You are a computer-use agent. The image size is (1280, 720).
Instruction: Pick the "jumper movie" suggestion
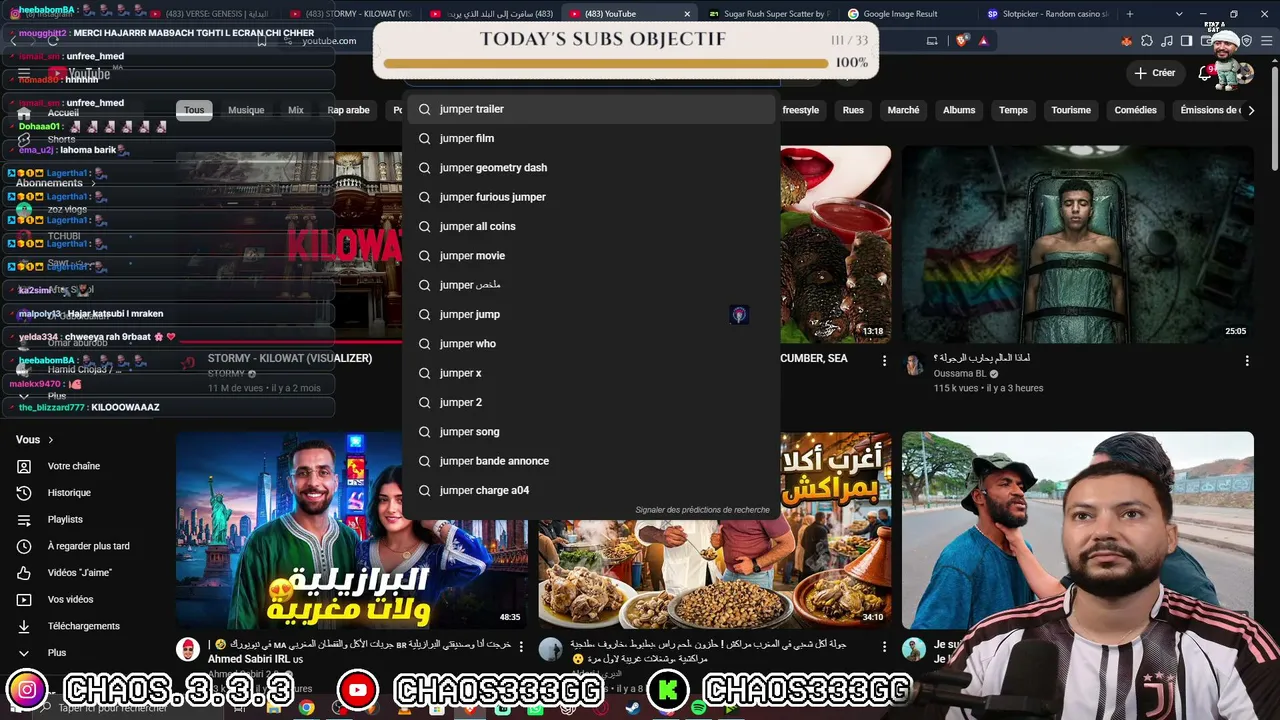pyautogui.click(x=590, y=256)
